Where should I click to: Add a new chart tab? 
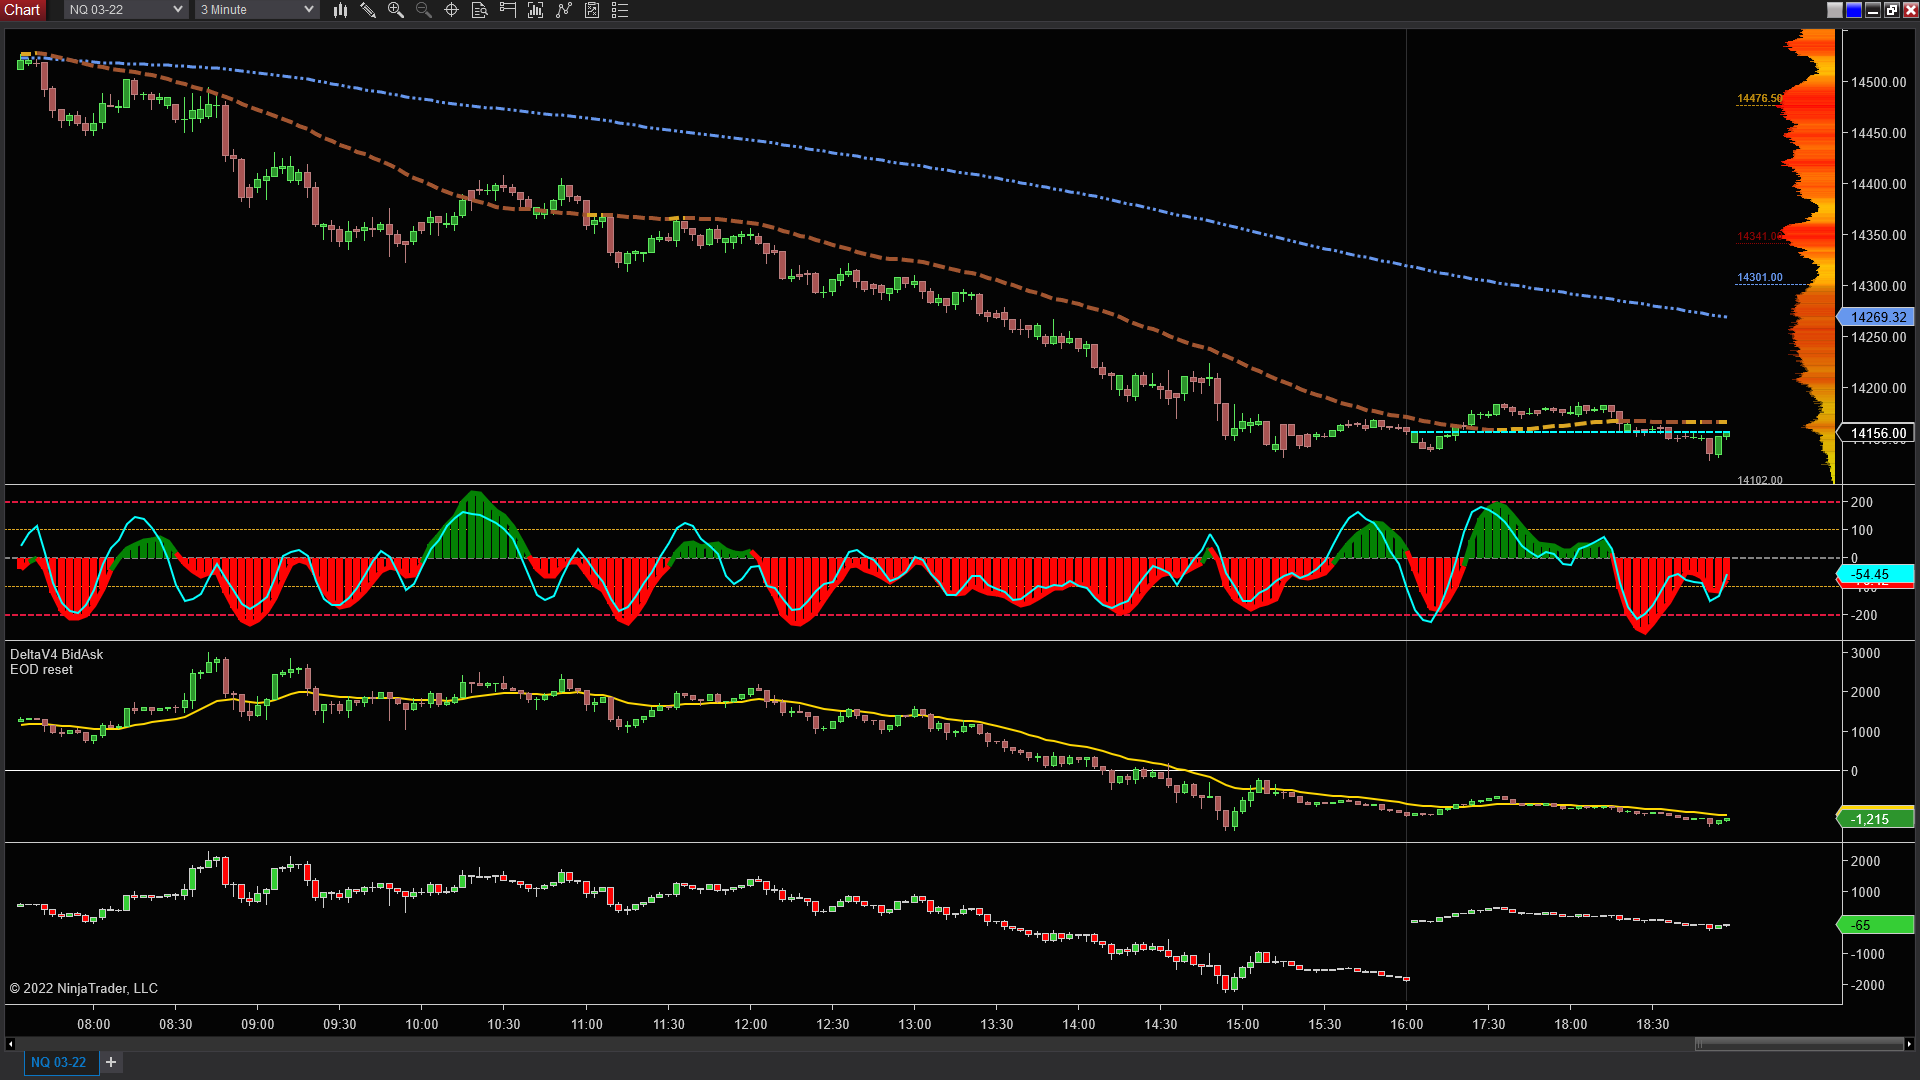(x=111, y=1062)
